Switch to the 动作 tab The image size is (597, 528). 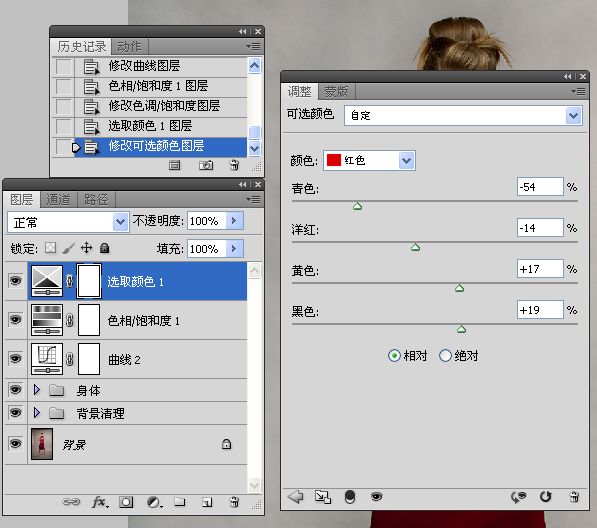coord(129,46)
